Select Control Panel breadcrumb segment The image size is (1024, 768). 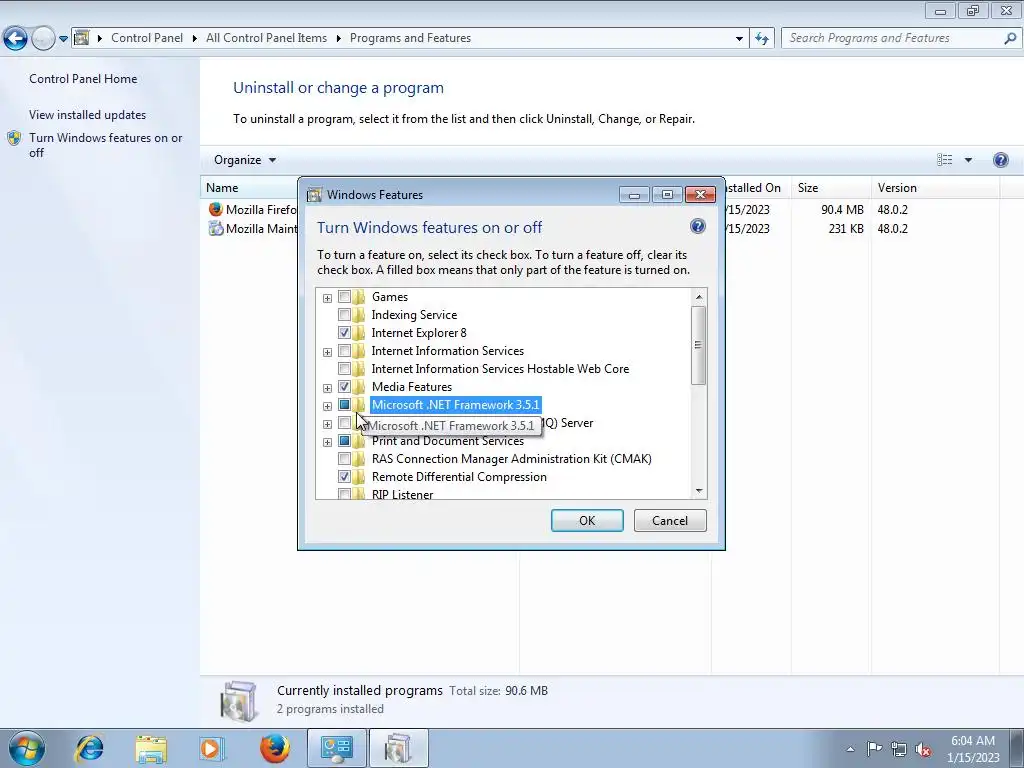(147, 38)
